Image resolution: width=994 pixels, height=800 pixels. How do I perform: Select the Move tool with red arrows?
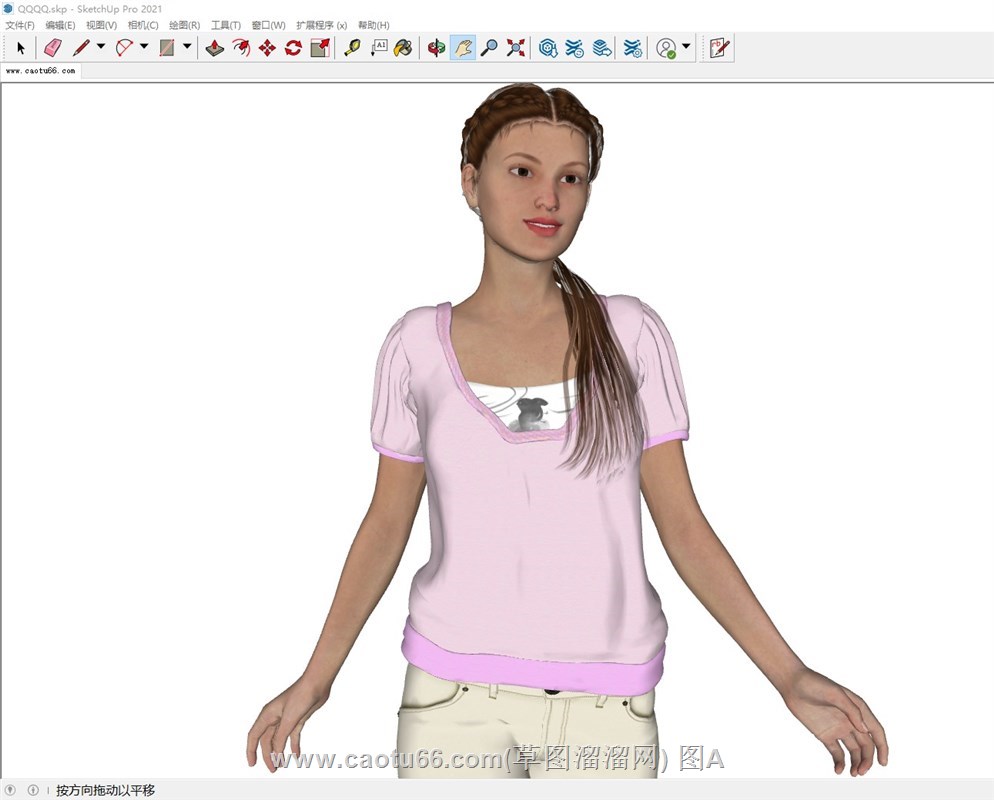(x=268, y=48)
